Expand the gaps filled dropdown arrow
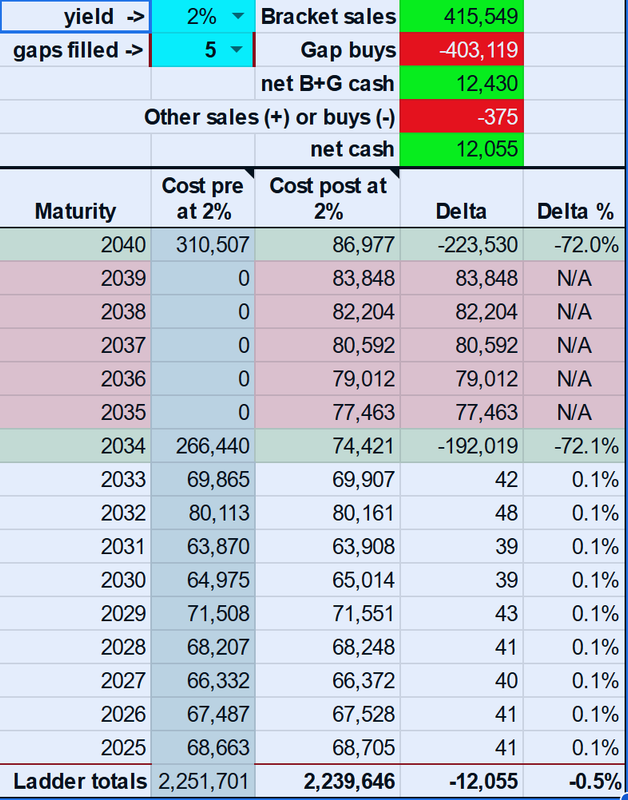This screenshot has width=628, height=800. [236, 50]
